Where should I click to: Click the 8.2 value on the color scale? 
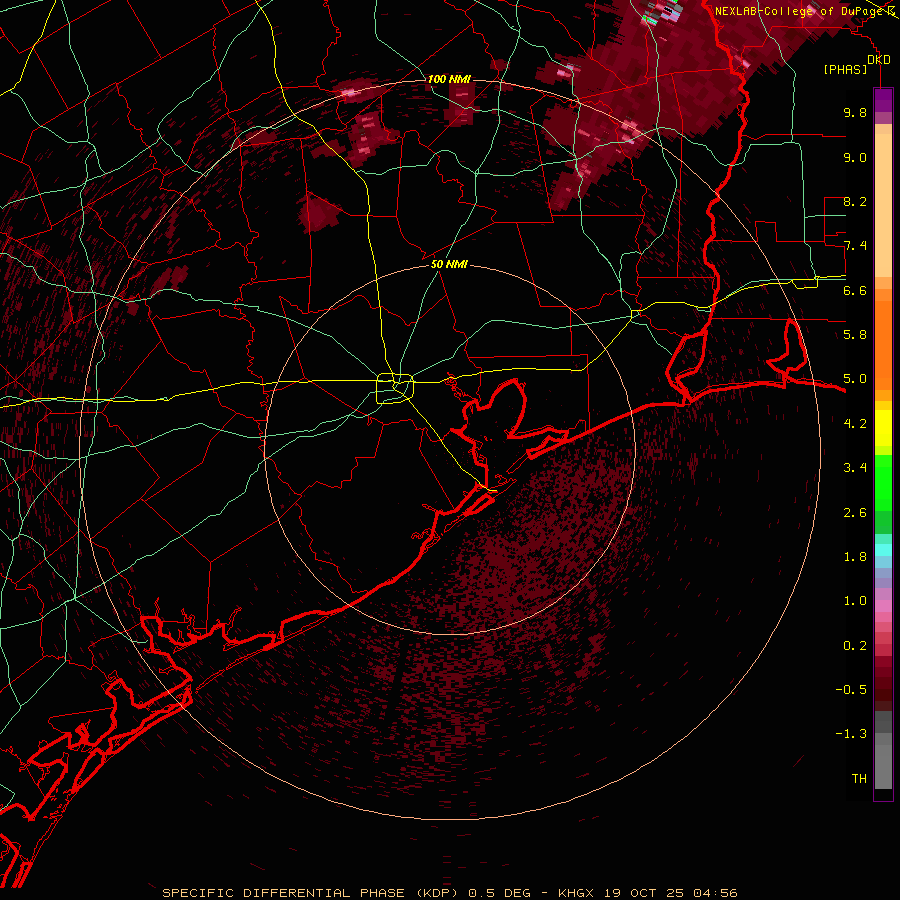tap(855, 201)
